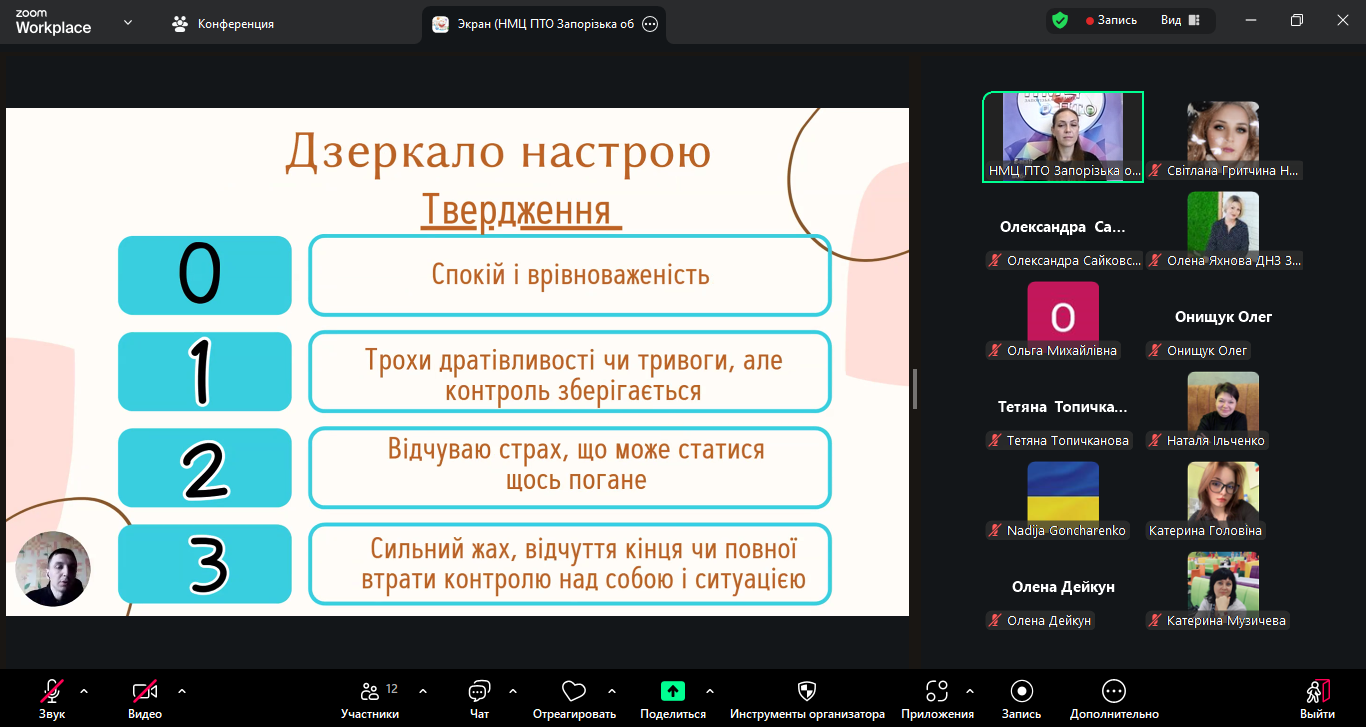Screen dimensions: 1366x728
Task: Open the Участники panel
Action: pos(370,698)
